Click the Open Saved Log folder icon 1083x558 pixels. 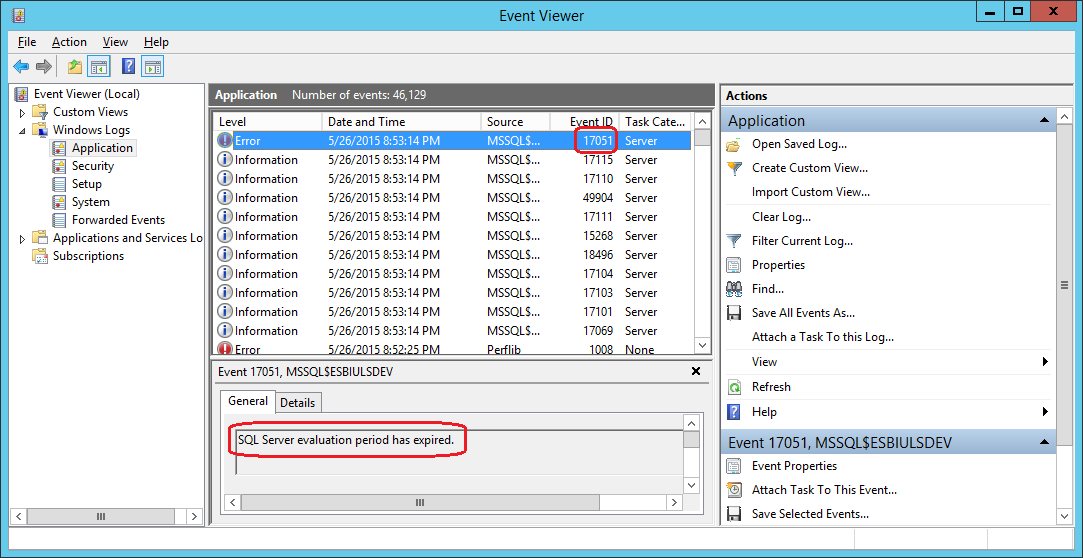(734, 144)
